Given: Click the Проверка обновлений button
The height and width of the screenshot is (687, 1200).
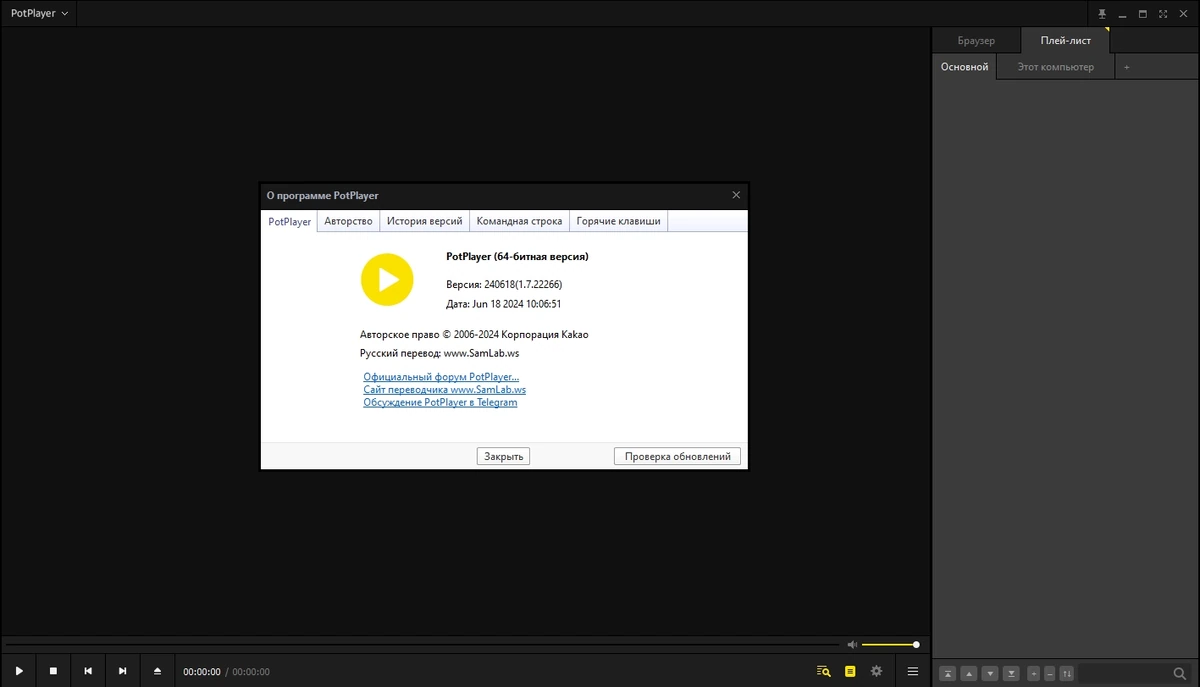Looking at the screenshot, I should click(x=678, y=456).
